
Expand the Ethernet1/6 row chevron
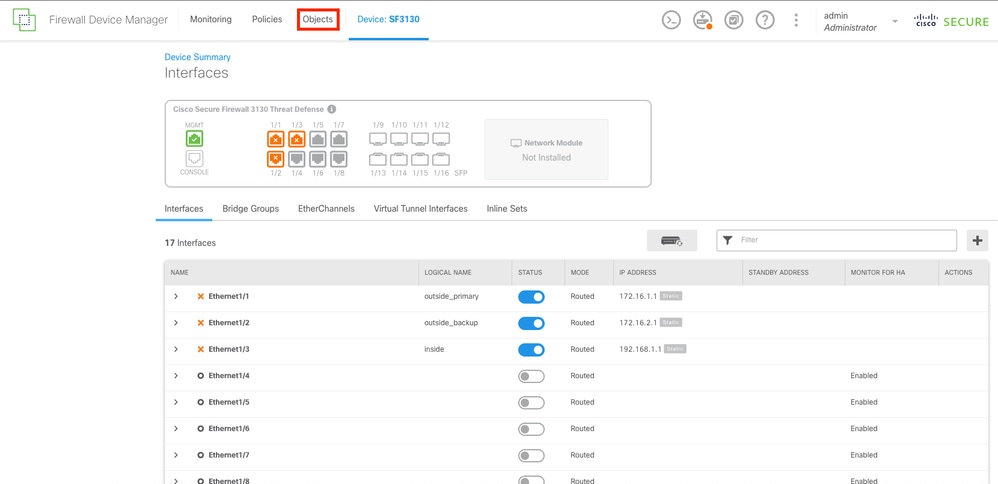[176, 429]
